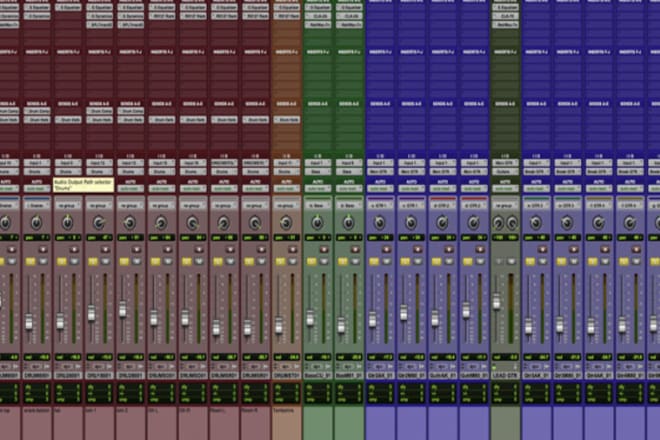Click the pan knob on the OH R track
660x440 pixels.
(192, 222)
